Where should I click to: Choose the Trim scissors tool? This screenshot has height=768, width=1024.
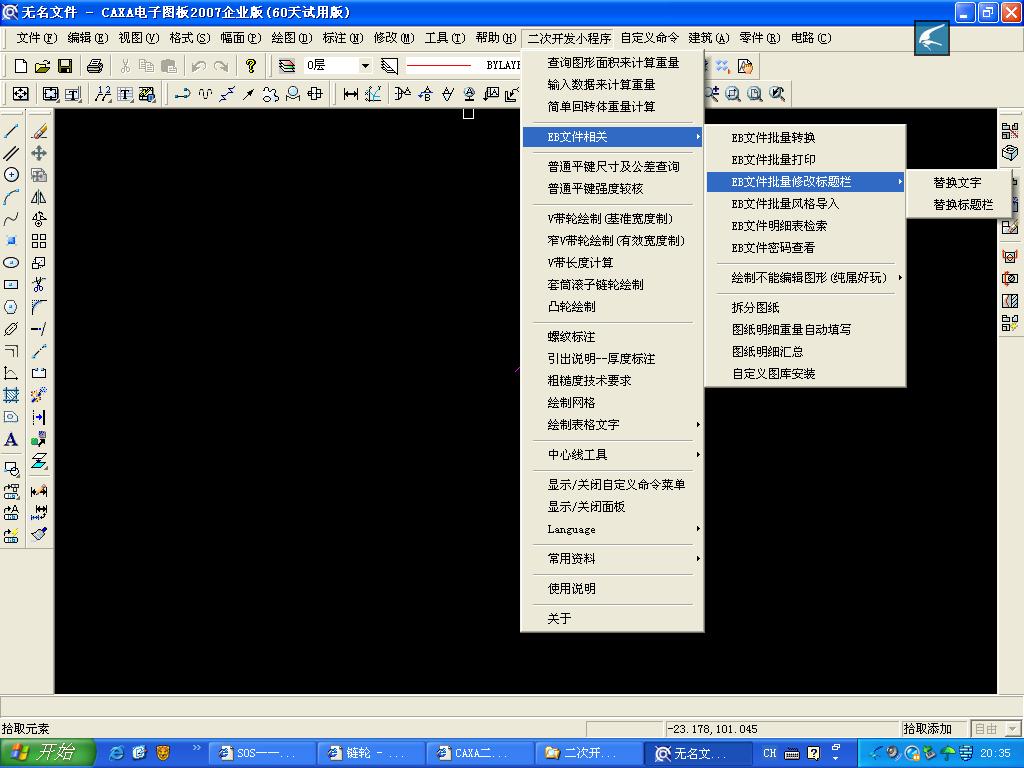[39, 285]
